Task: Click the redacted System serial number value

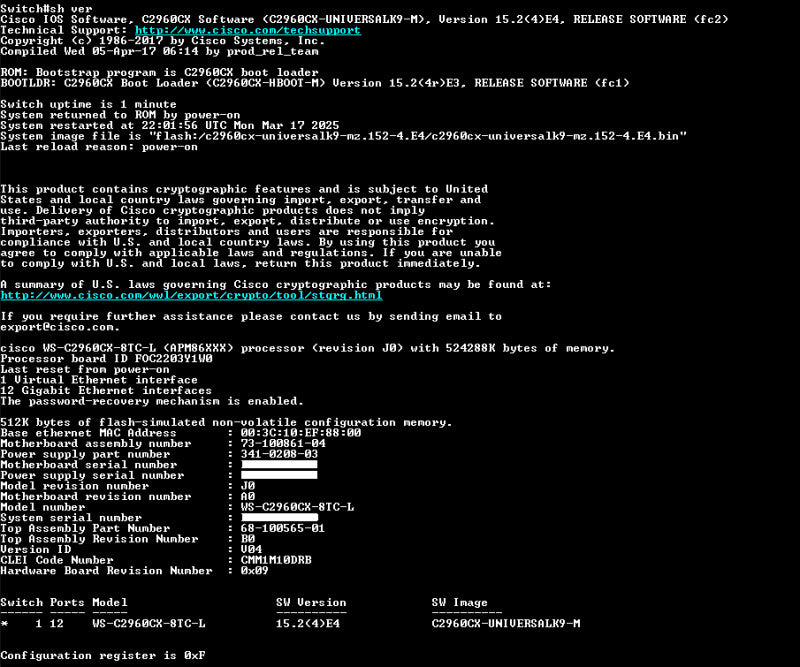Action: point(280,518)
